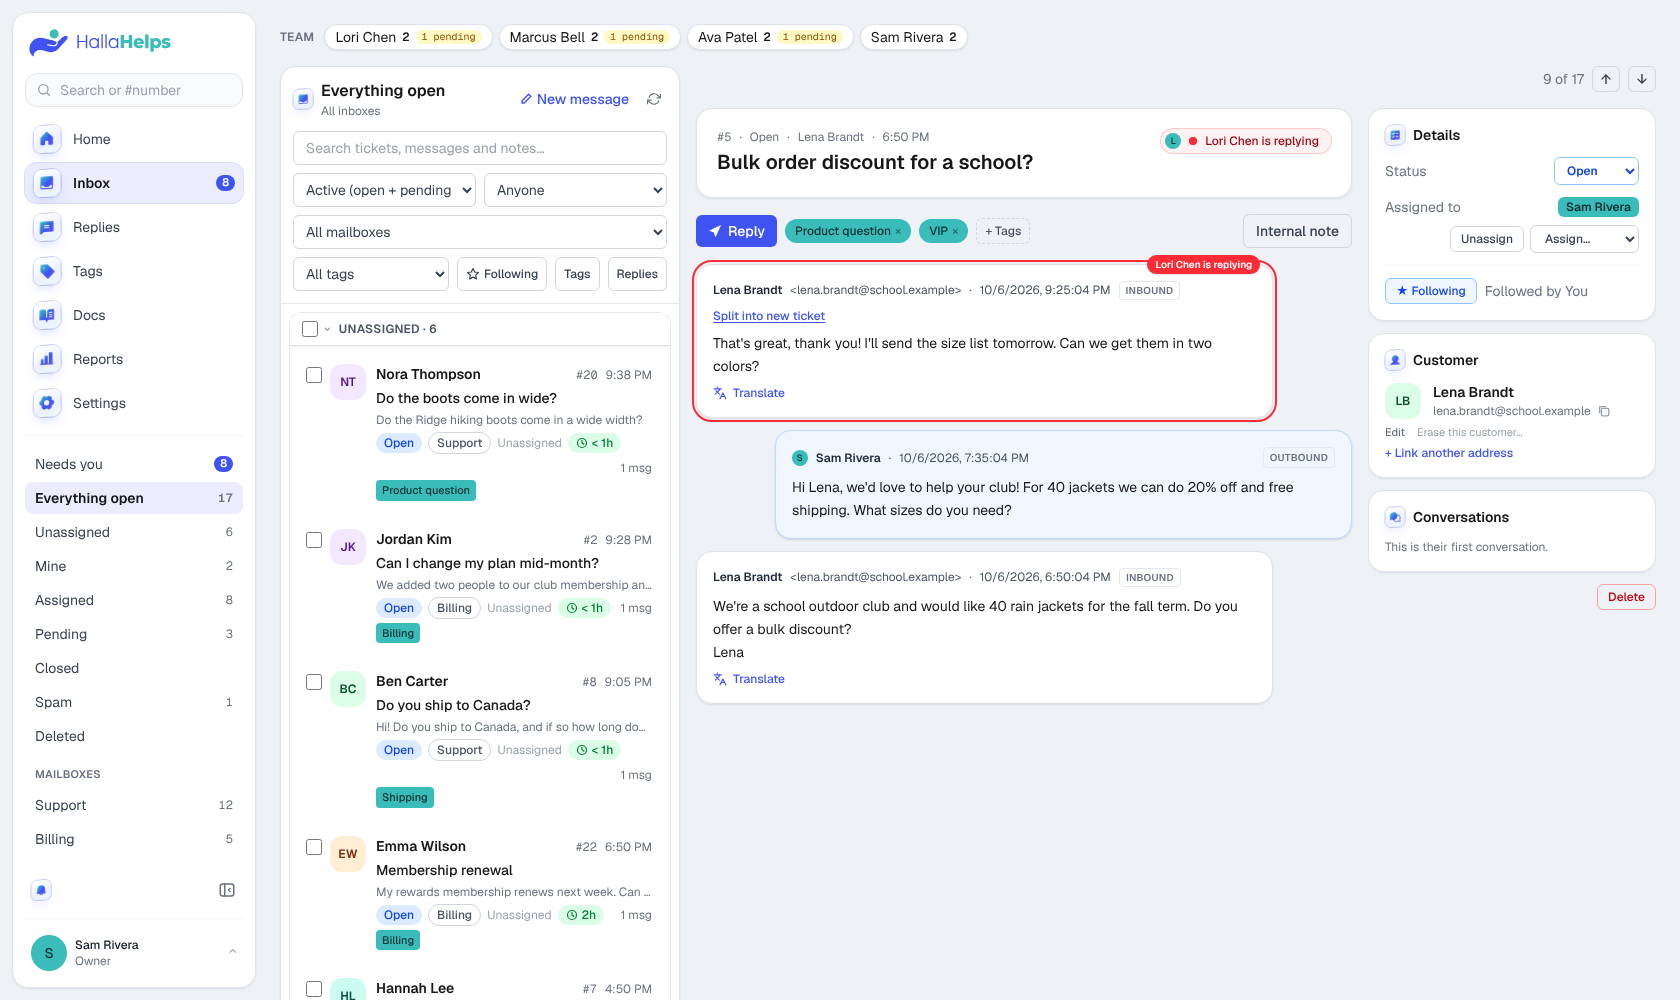Click the refresh icon beside New message
Screen dimensions: 1680x1000
(x=654, y=99)
